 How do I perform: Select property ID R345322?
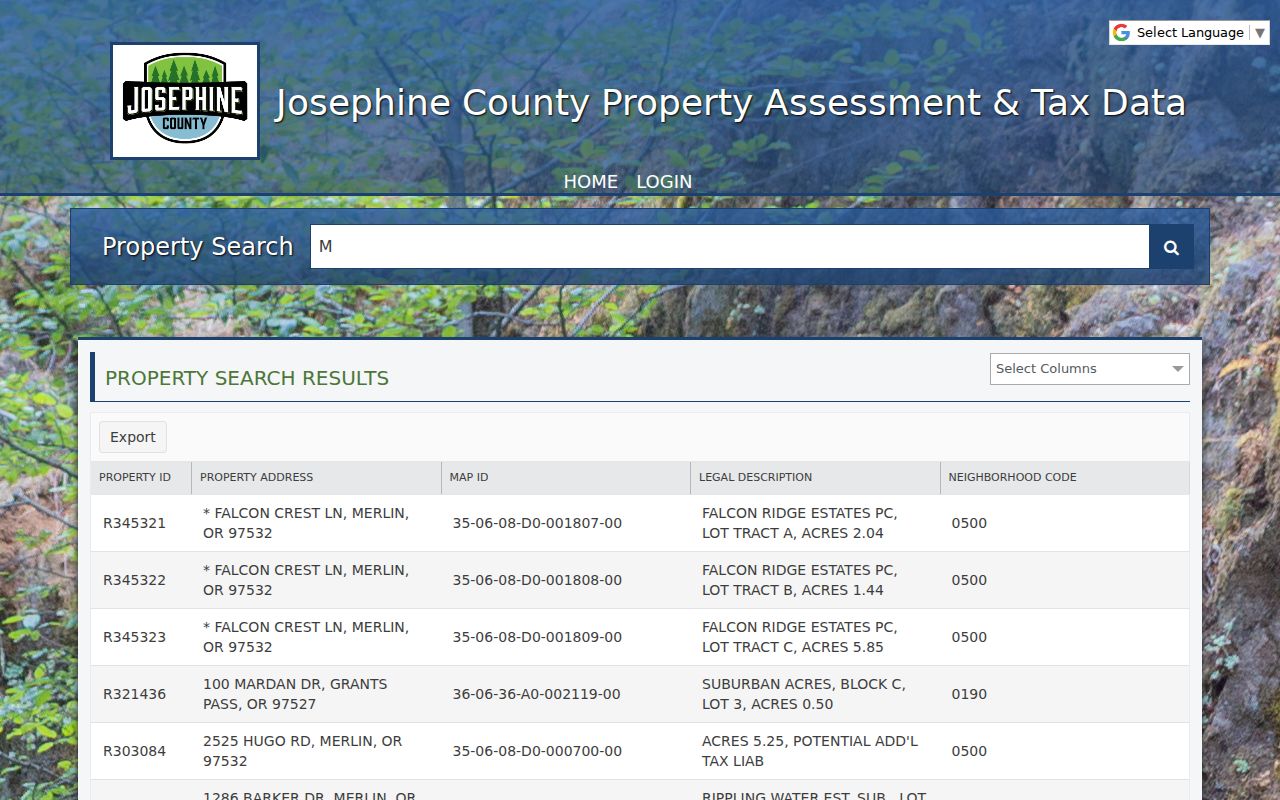click(134, 580)
